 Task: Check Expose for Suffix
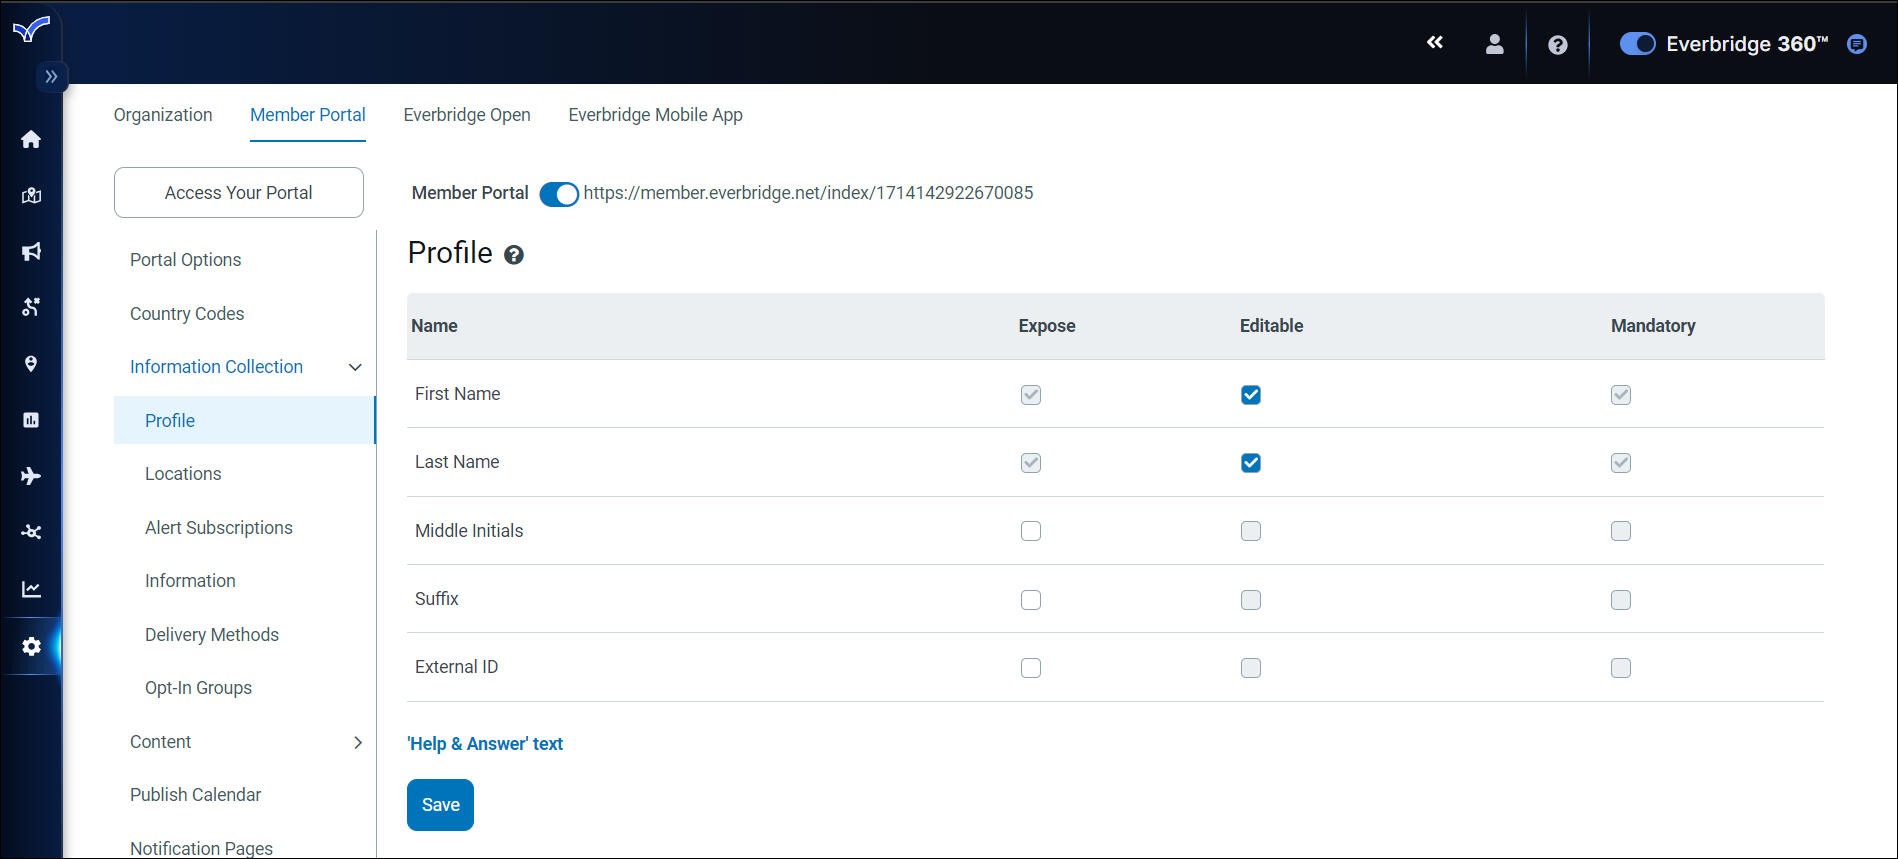(1031, 600)
